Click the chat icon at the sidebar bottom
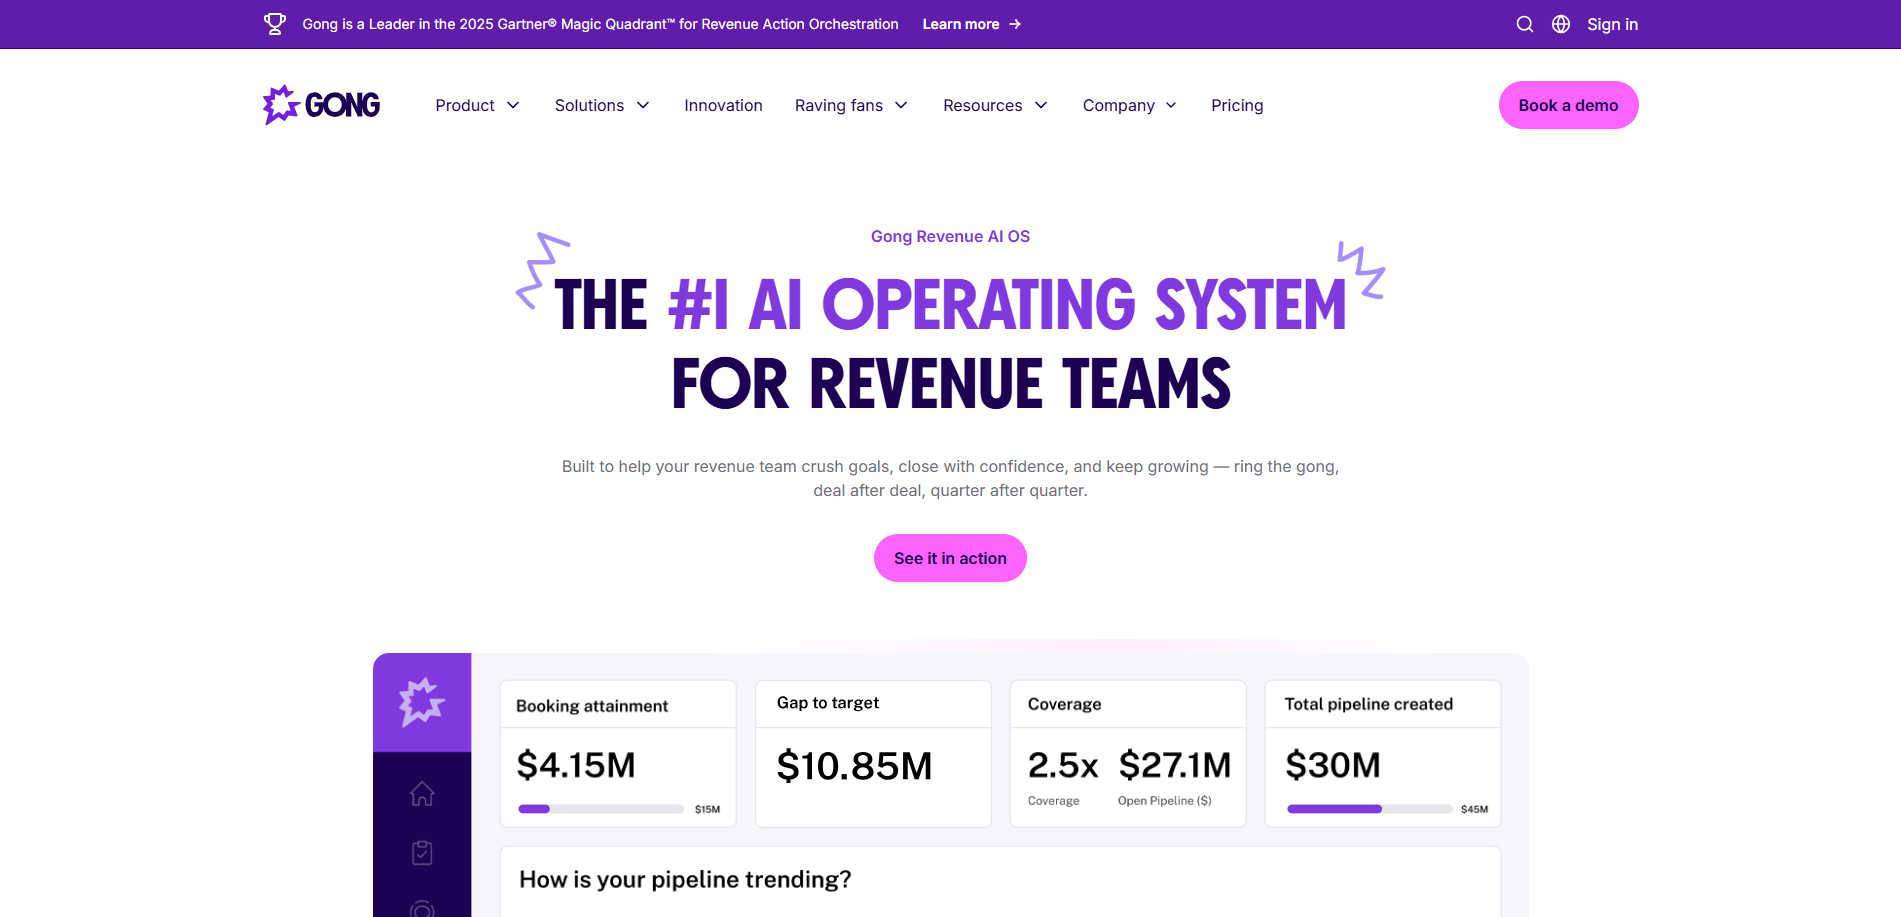The height and width of the screenshot is (917, 1901). [422, 908]
